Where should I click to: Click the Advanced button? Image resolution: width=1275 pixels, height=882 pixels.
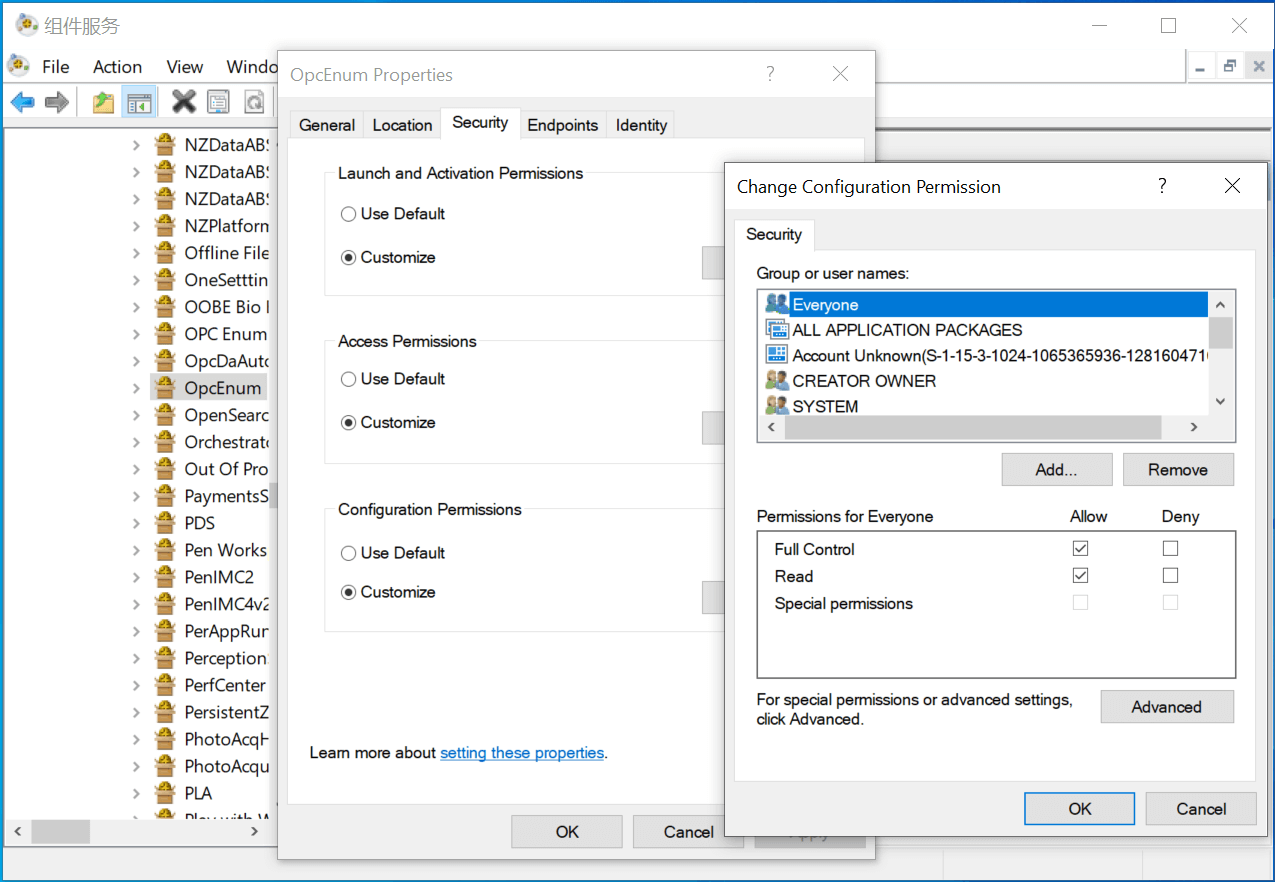click(x=1166, y=707)
